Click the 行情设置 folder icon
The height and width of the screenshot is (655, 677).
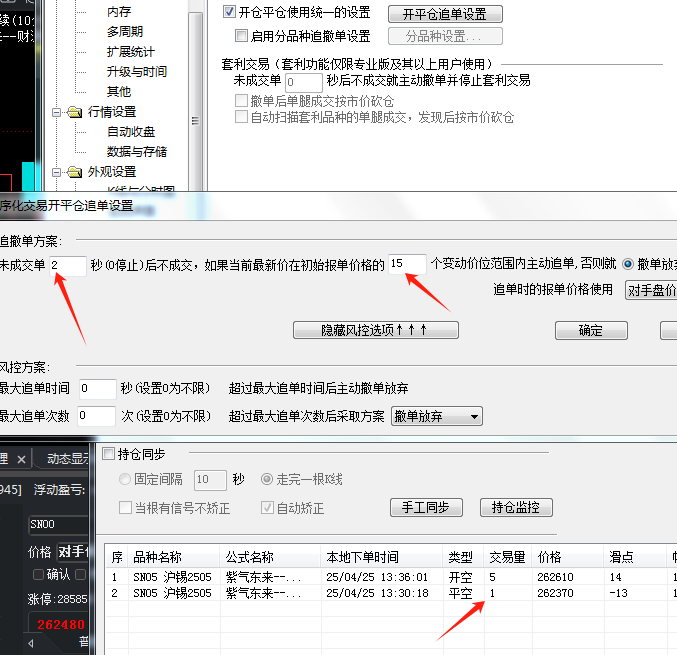tap(74, 112)
